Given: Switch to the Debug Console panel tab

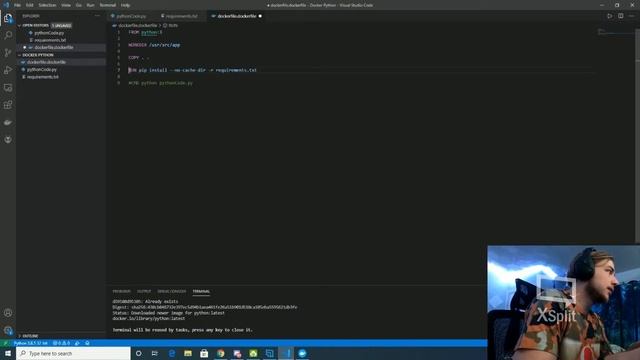Looking at the screenshot, I should pos(172,291).
